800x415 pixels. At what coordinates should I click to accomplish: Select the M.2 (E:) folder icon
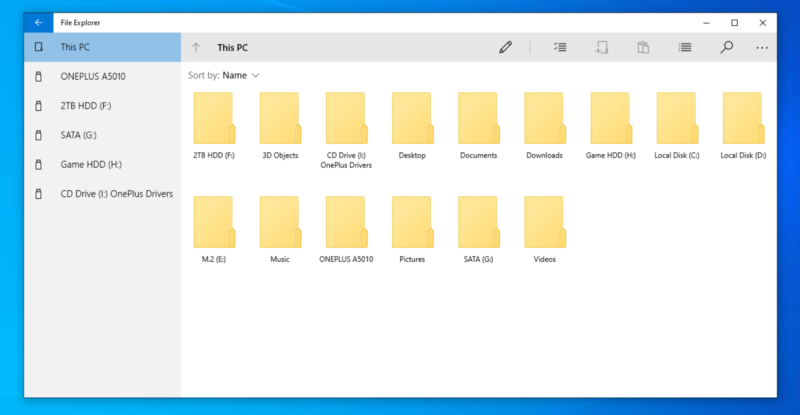pyautogui.click(x=214, y=223)
